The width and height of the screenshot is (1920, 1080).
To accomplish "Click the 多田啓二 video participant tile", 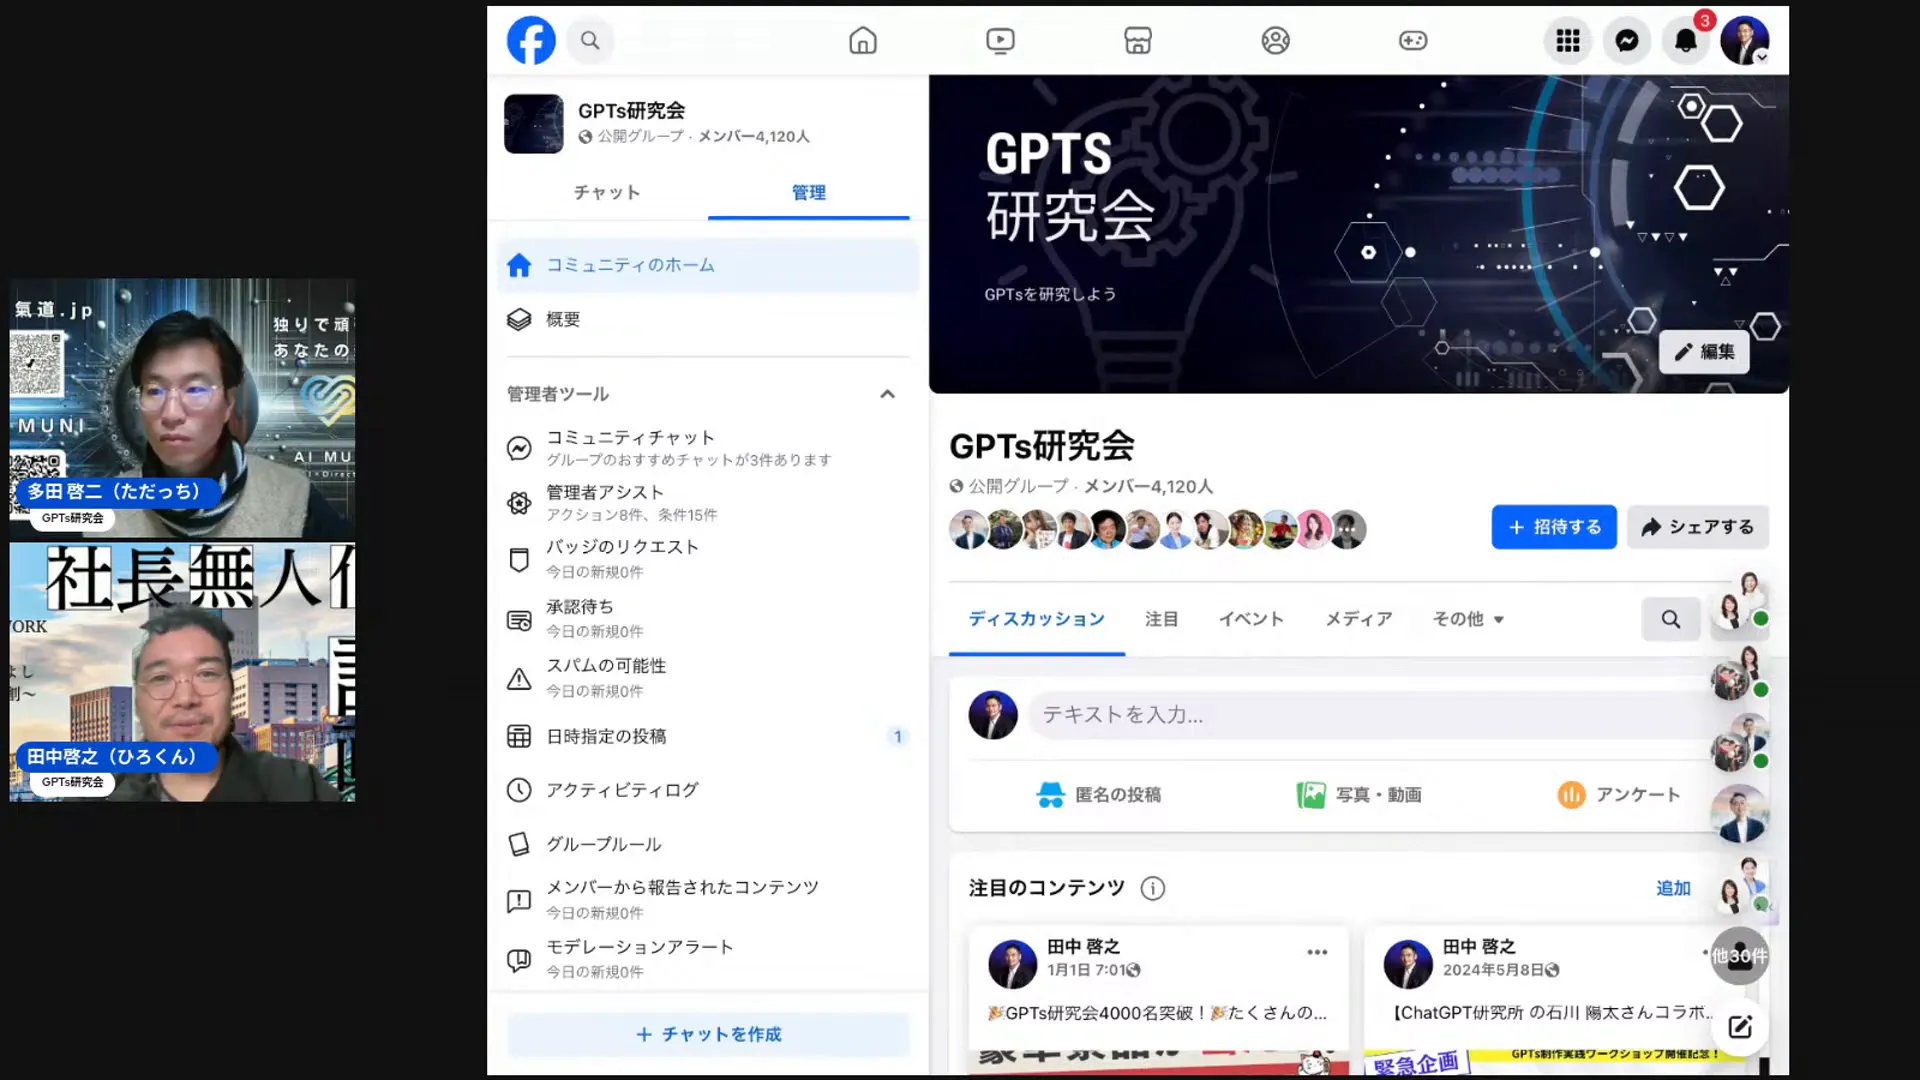I will click(182, 409).
